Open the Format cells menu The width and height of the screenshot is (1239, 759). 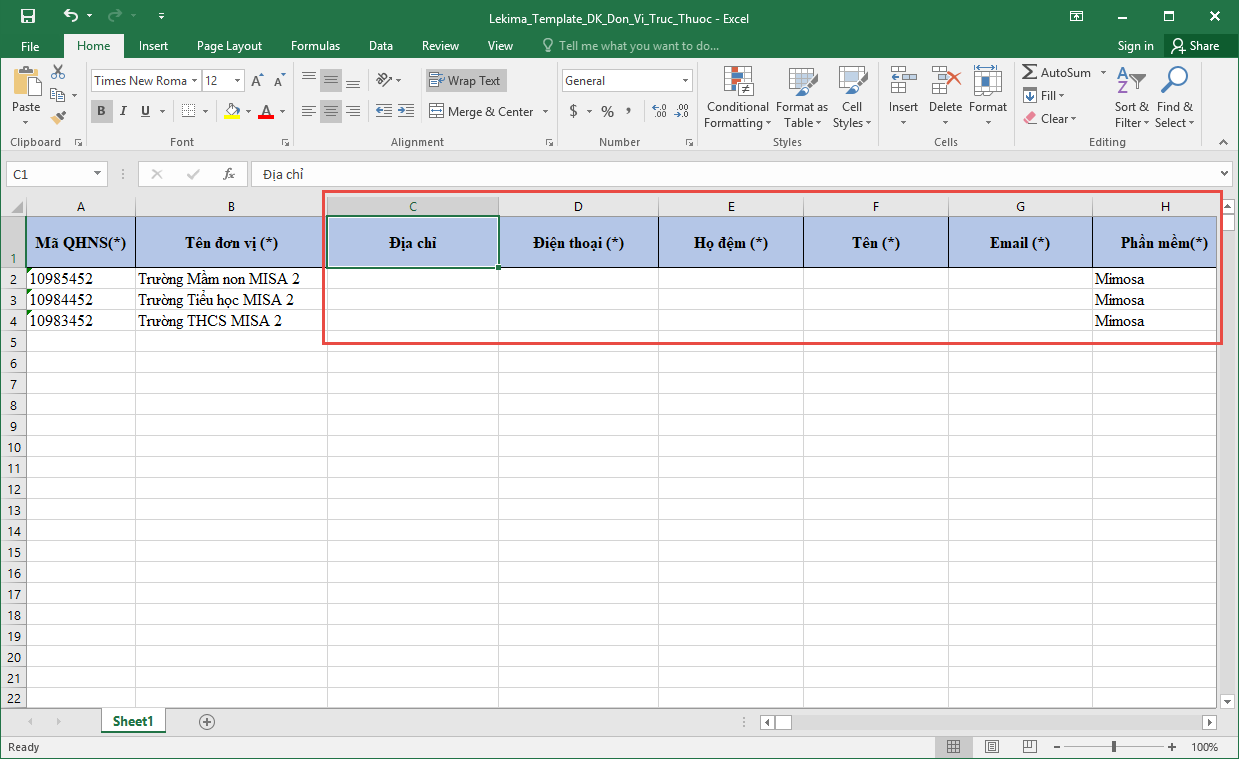[987, 98]
